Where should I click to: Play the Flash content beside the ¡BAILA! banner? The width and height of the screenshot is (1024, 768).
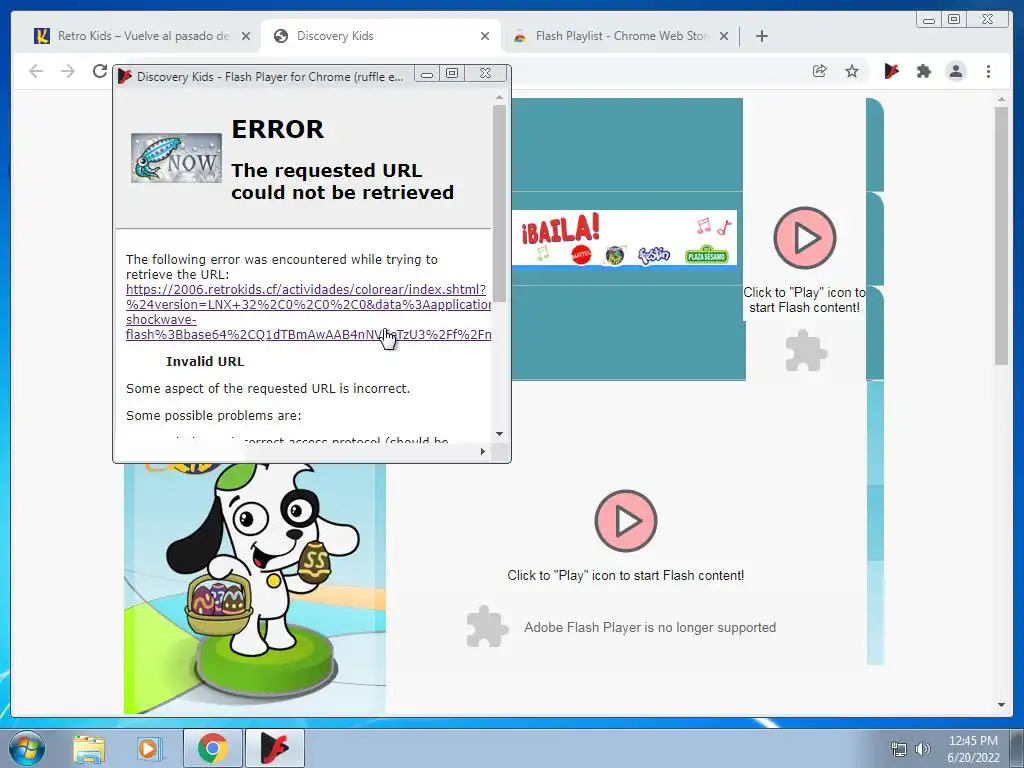click(805, 238)
